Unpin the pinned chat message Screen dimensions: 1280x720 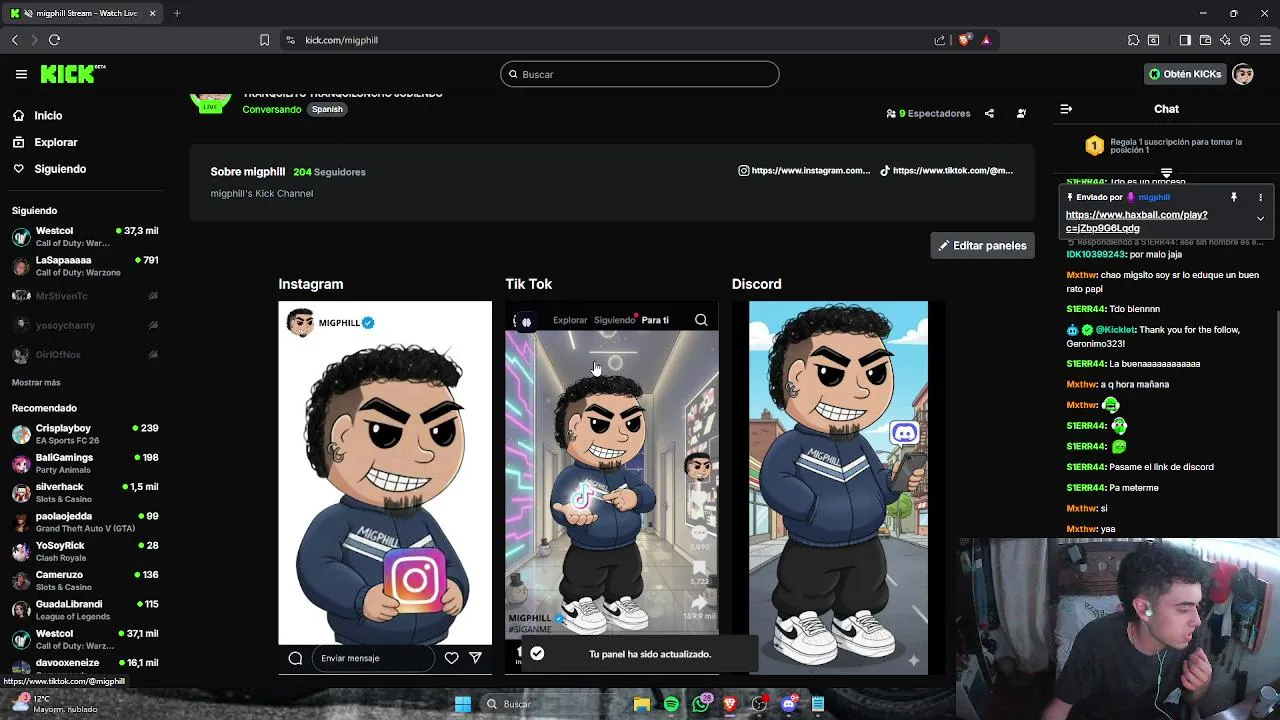[1234, 197]
